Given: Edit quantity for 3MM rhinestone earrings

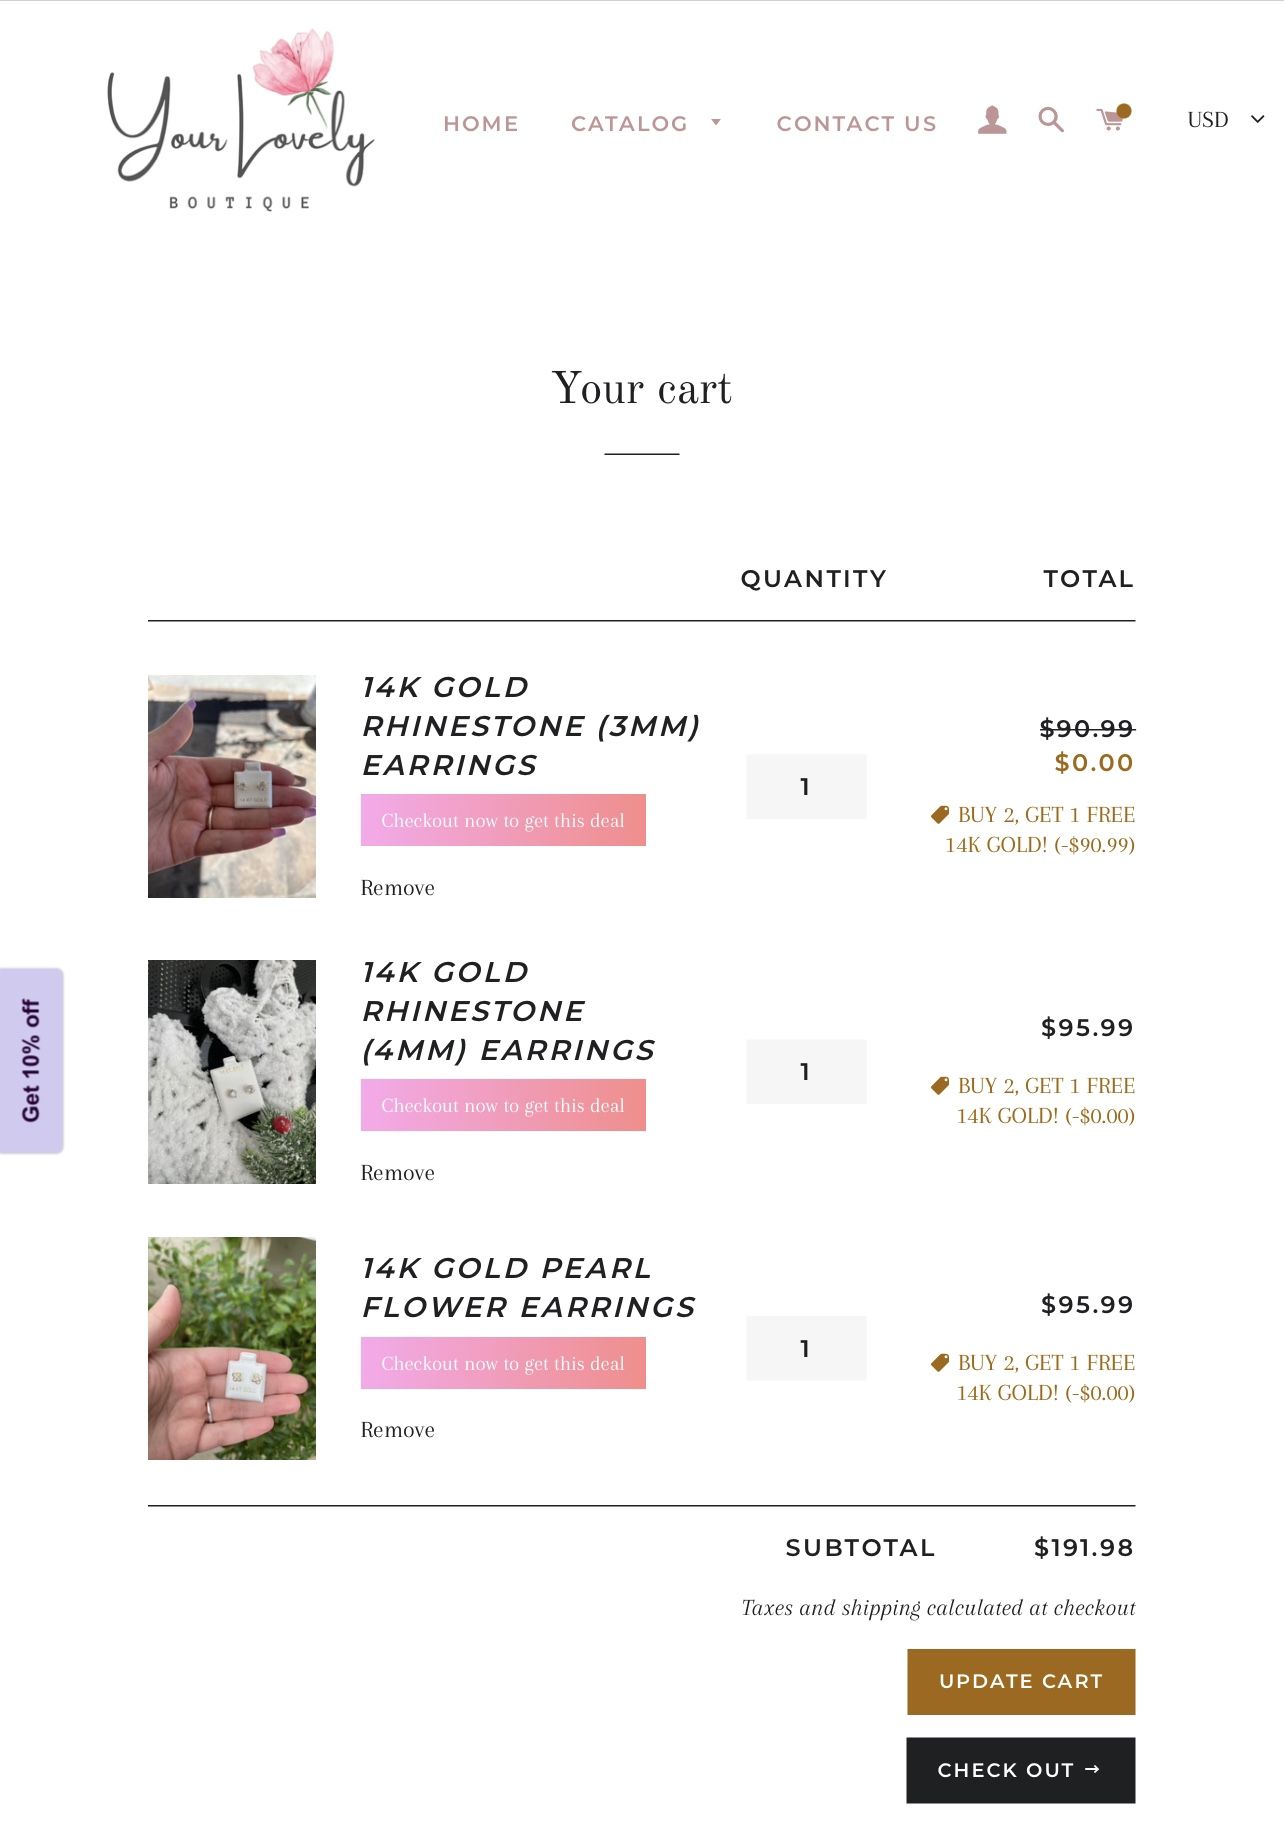Looking at the screenshot, I should click(x=805, y=787).
